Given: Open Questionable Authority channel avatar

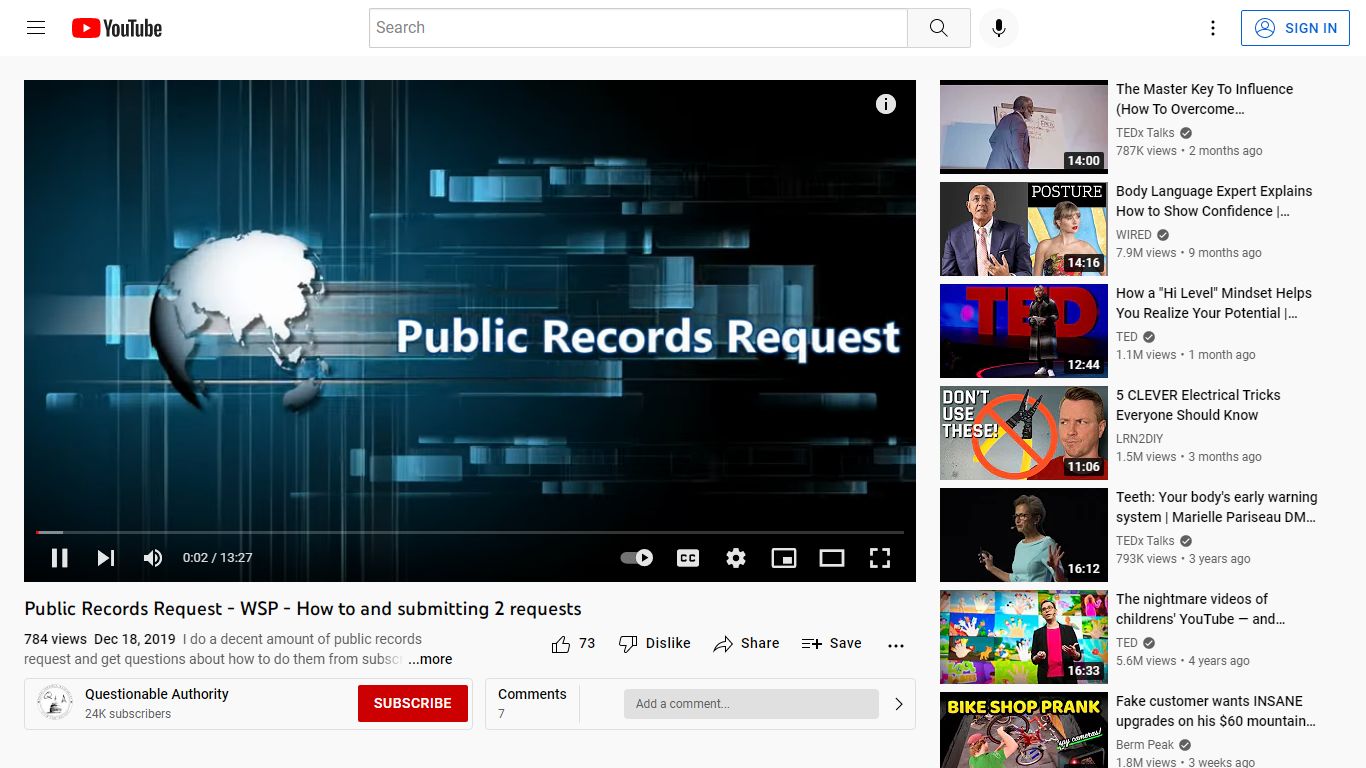Looking at the screenshot, I should [x=55, y=703].
